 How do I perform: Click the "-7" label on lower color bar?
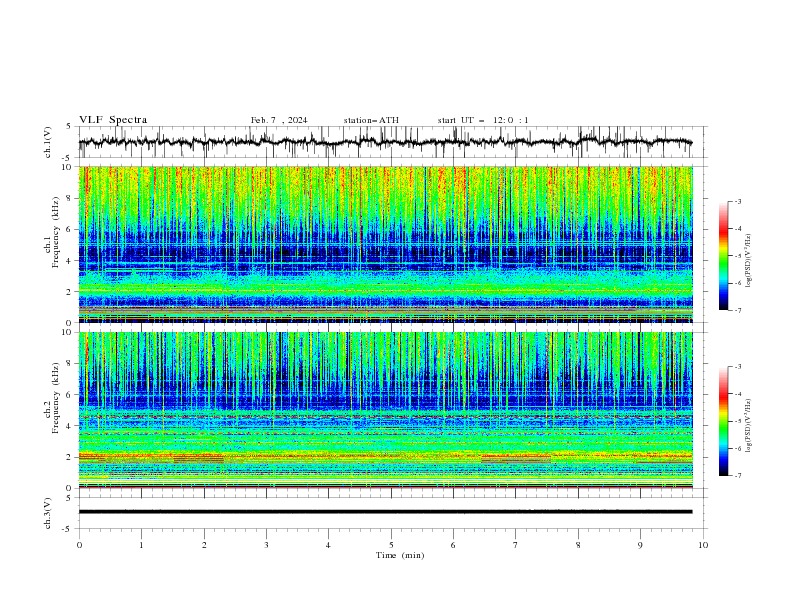(x=737, y=476)
